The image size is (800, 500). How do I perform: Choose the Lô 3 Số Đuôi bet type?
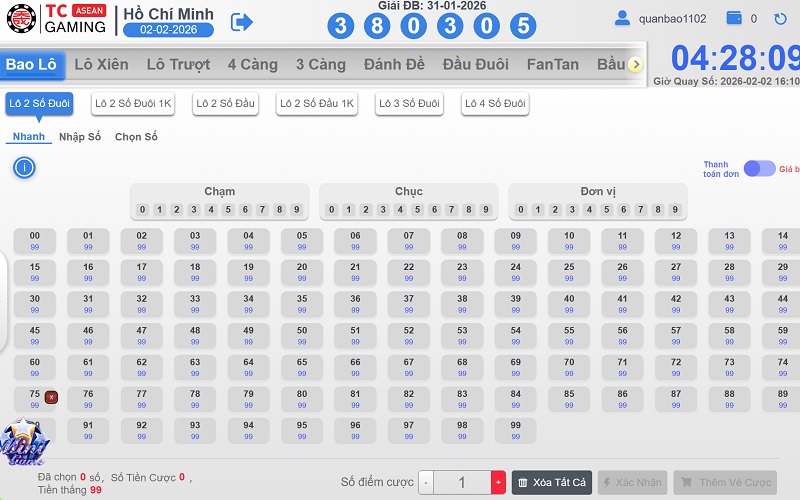tap(410, 103)
